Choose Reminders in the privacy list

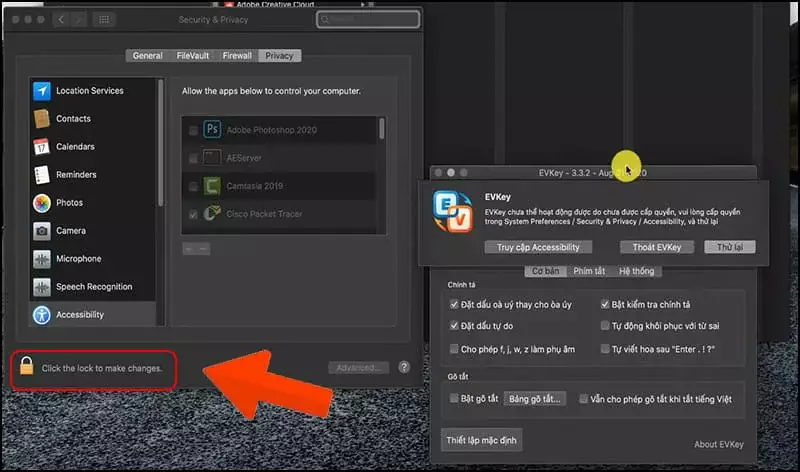[x=76, y=175]
